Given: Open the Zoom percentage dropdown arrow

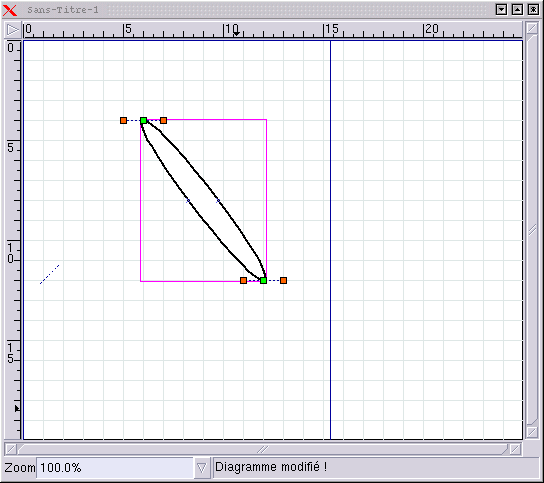Looking at the screenshot, I should (x=202, y=468).
